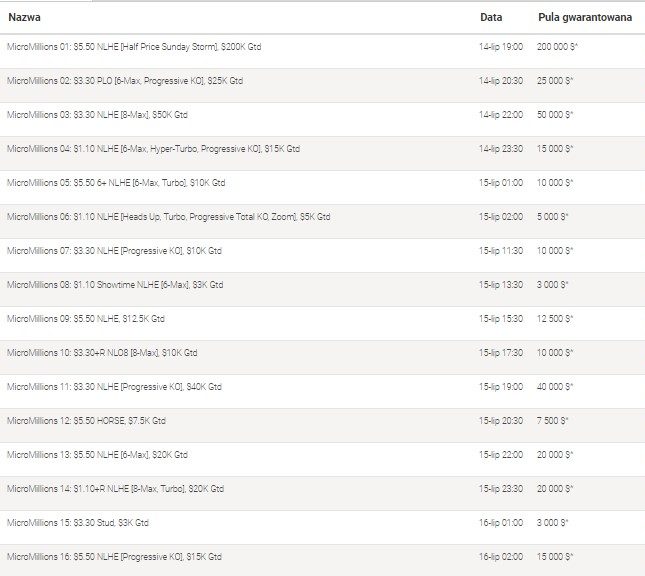Viewport: 645px width, 576px height.
Task: Open MicroMillions 07 Progressive KO $10K
Action: tap(114, 251)
